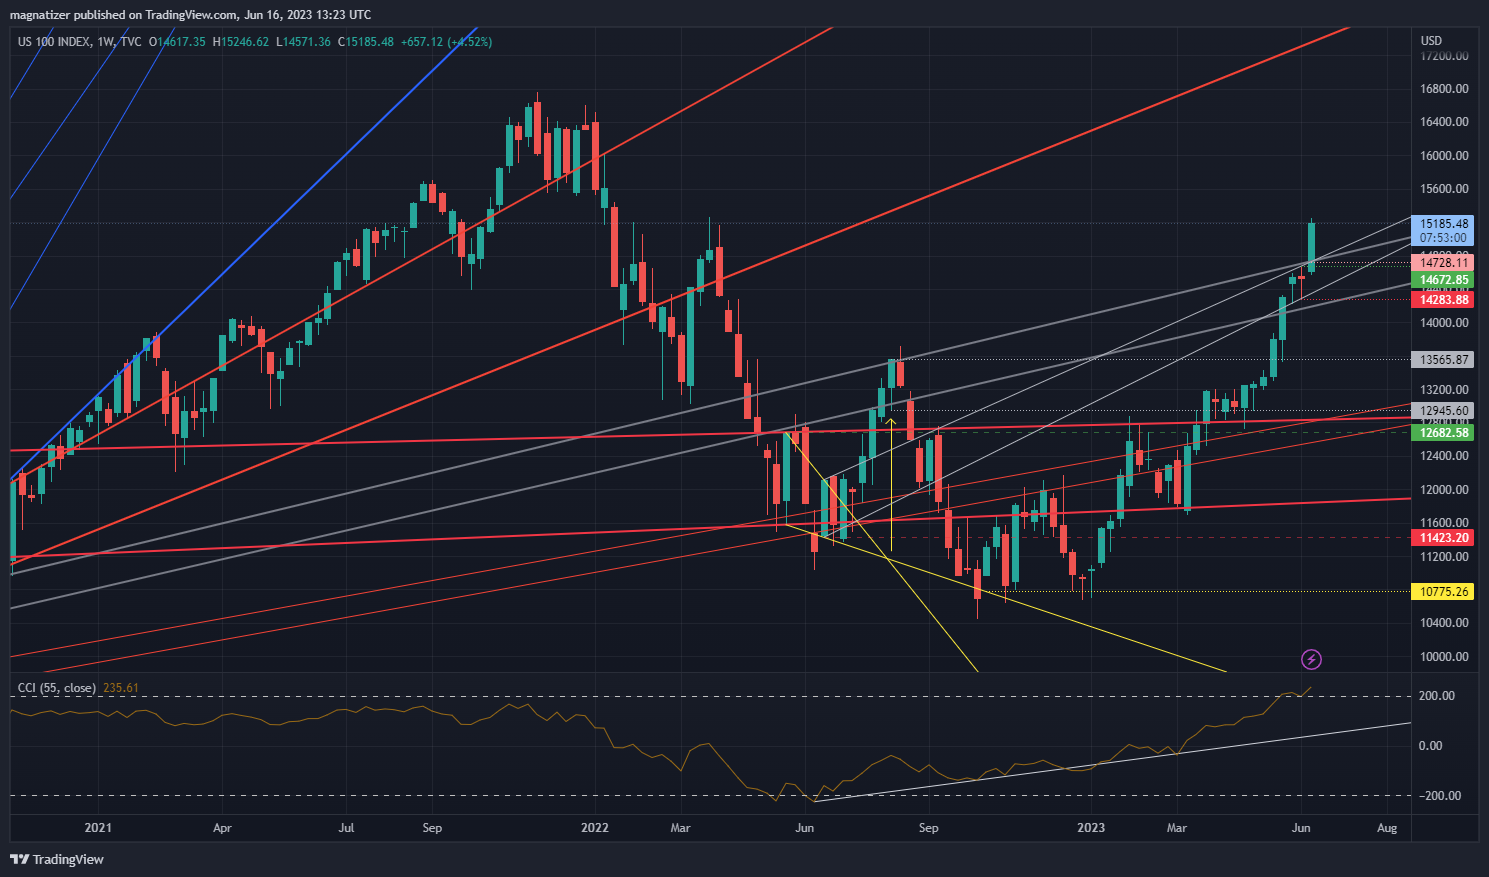Click the CCI axis 200.00 level label
This screenshot has width=1489, height=877.
pyautogui.click(x=1438, y=696)
